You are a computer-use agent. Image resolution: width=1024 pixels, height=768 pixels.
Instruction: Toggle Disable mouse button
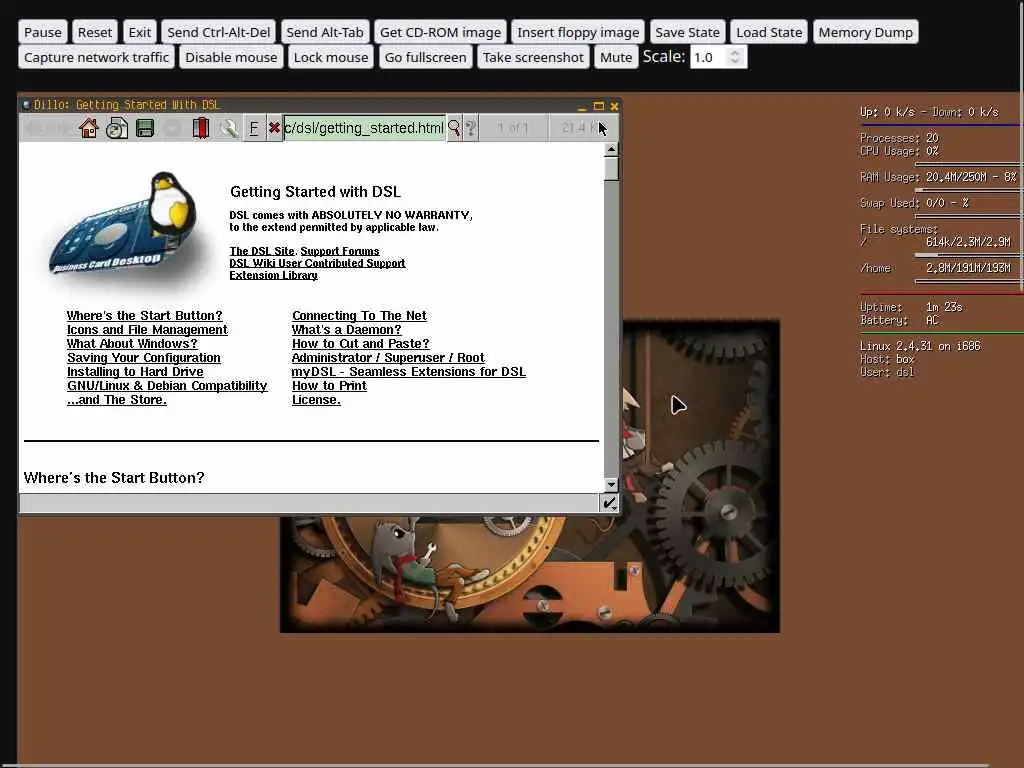pyautogui.click(x=231, y=57)
